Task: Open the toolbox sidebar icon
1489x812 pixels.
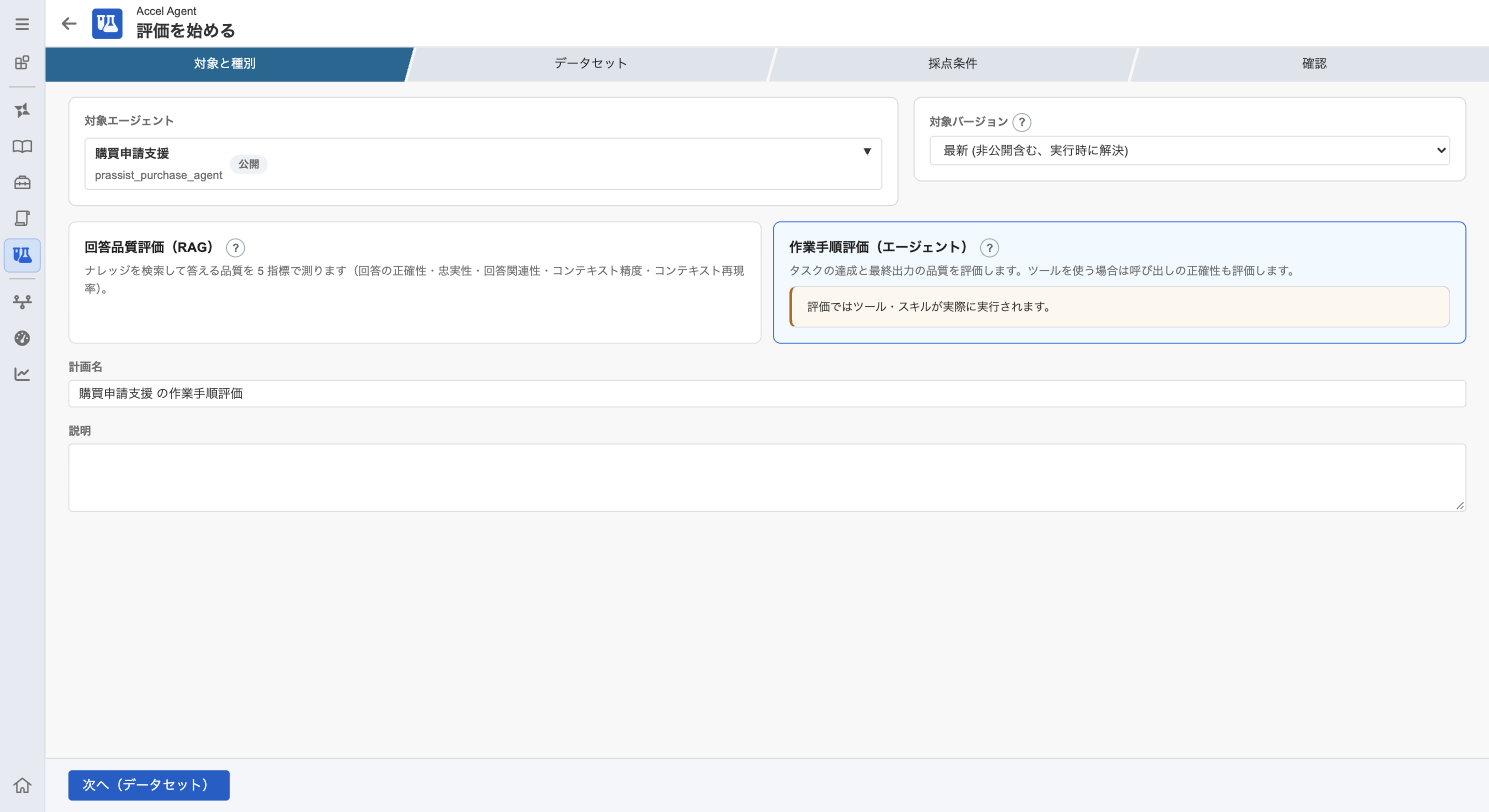Action: [22, 182]
